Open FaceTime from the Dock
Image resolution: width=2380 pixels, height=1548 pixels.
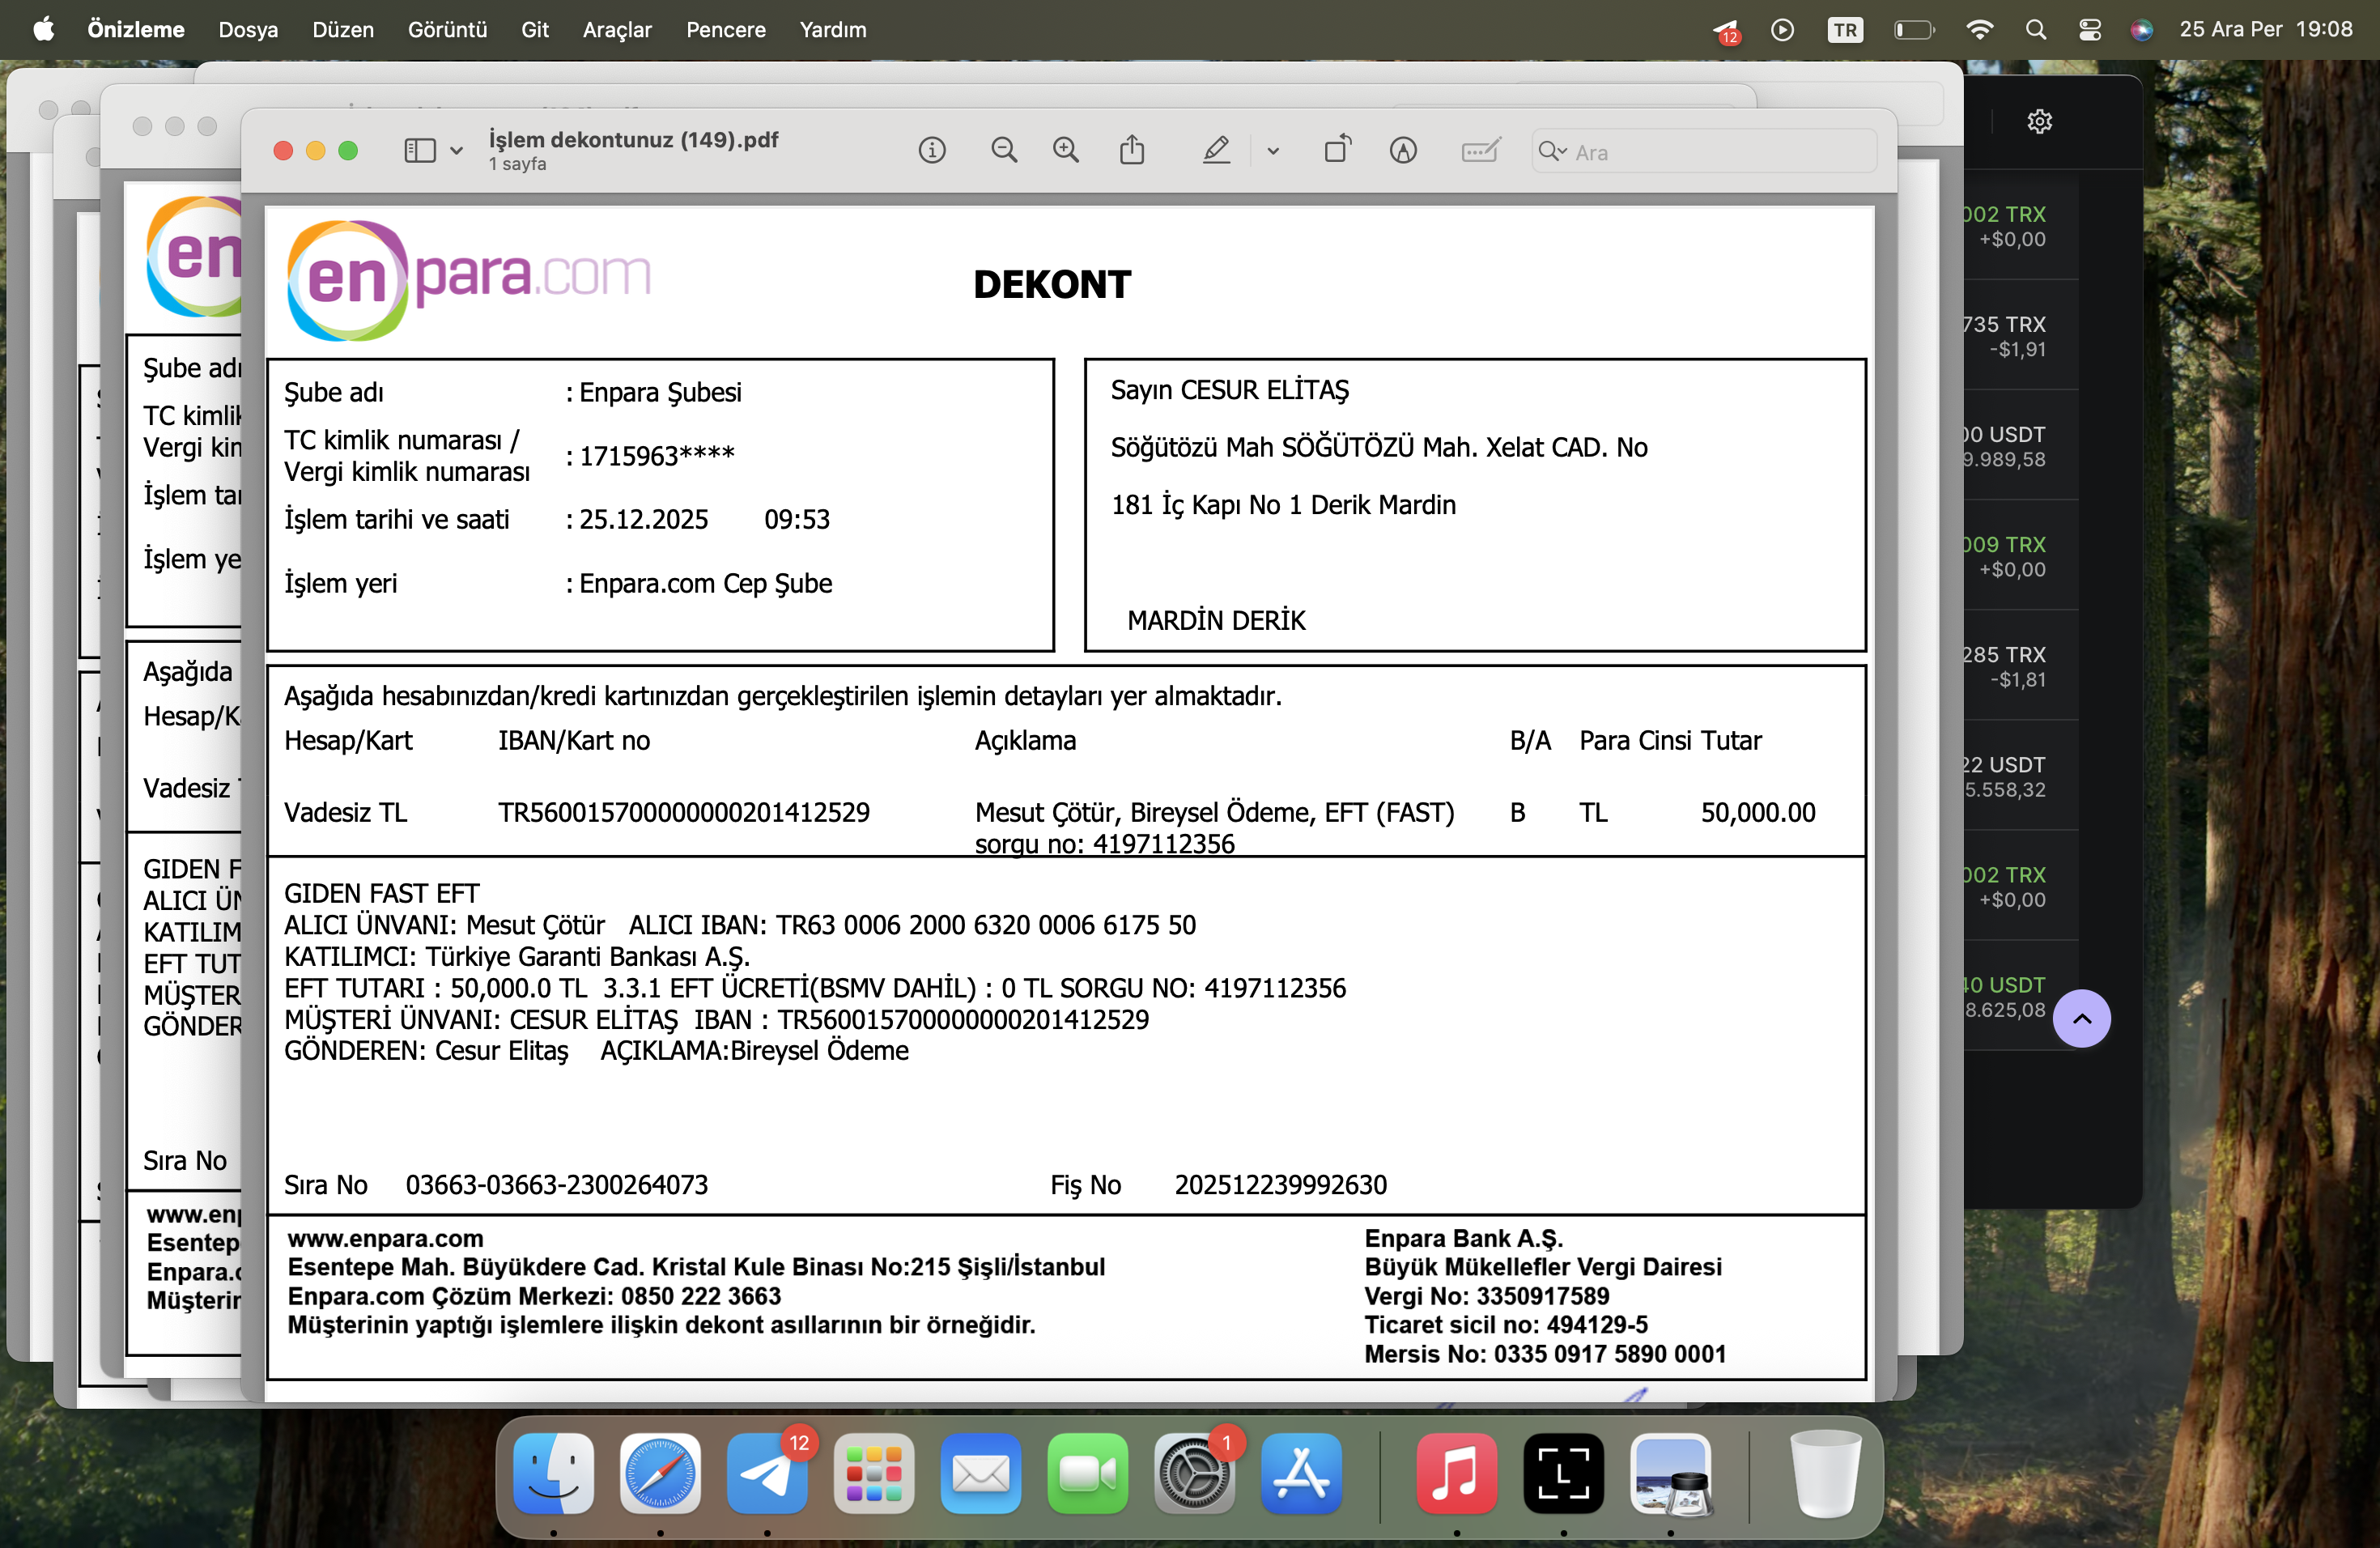point(1088,1473)
